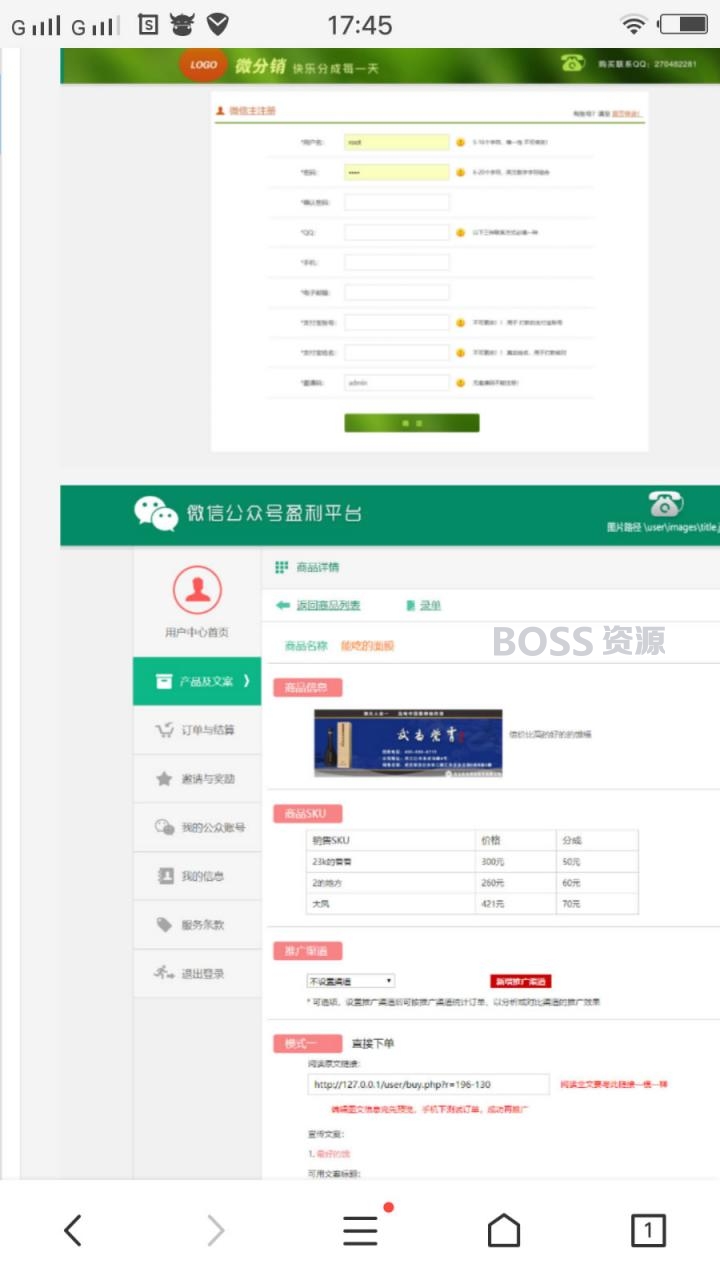
Task: Click the 录单 link
Action: click(430, 605)
